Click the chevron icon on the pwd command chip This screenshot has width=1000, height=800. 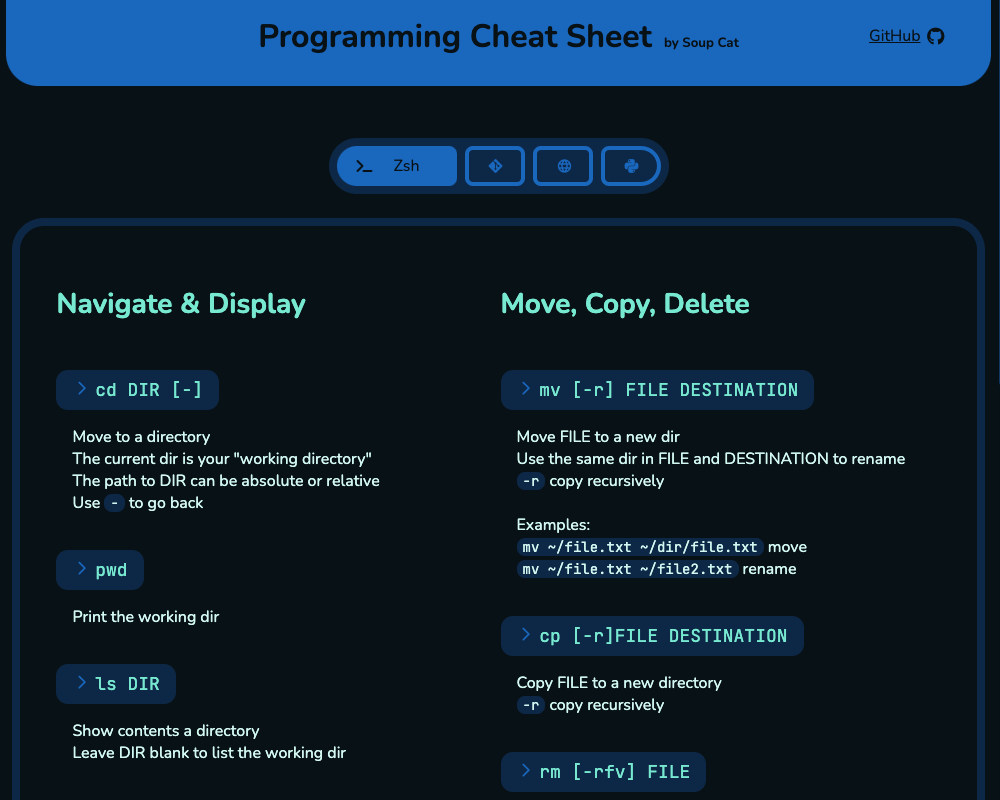81,569
